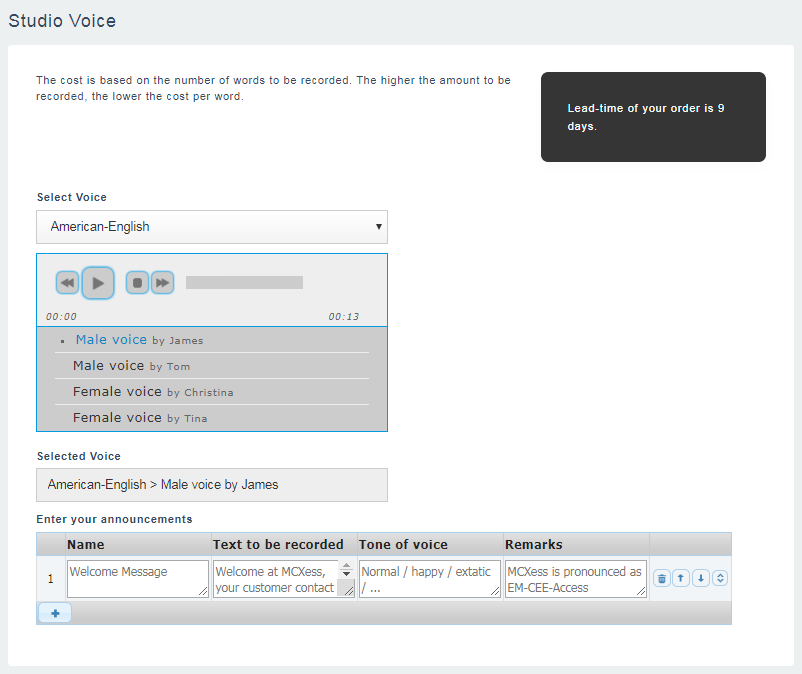Click the Tone of voice text field
Image resolution: width=802 pixels, height=674 pixels.
[x=430, y=579]
